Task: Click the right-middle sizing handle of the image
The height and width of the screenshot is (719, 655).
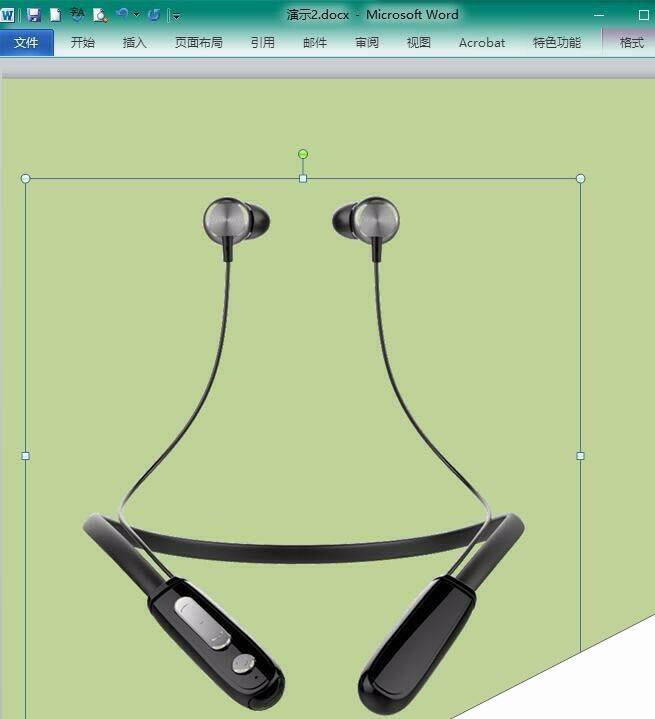Action: [580, 456]
